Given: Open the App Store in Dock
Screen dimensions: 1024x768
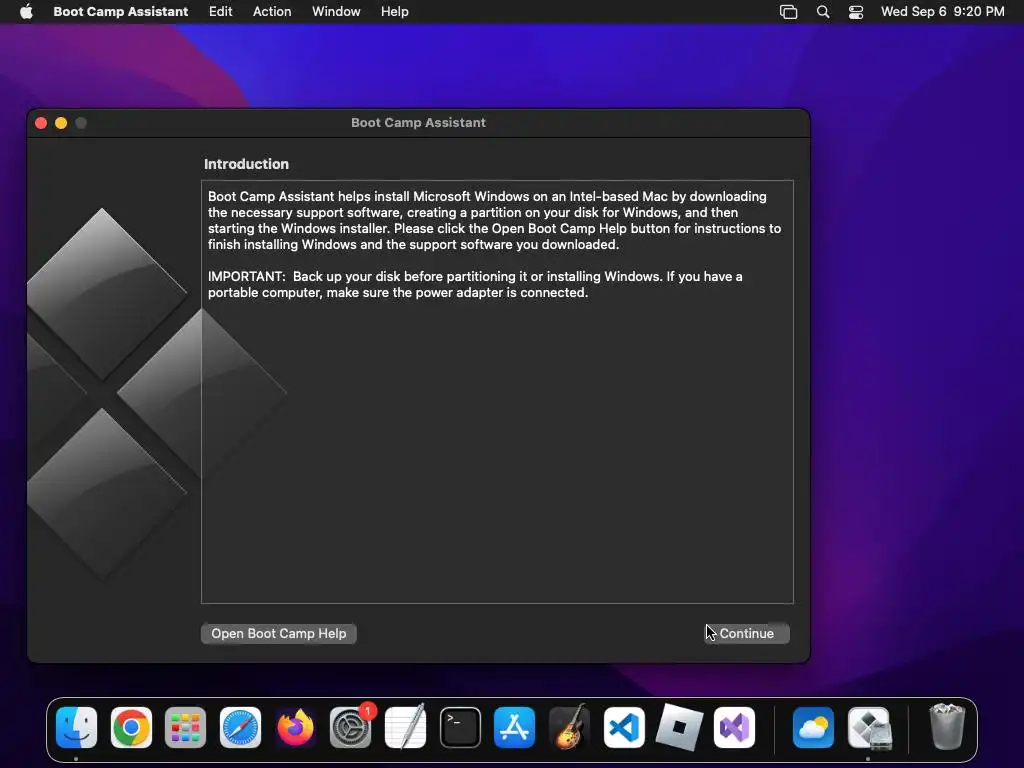Looking at the screenshot, I should pyautogui.click(x=515, y=728).
